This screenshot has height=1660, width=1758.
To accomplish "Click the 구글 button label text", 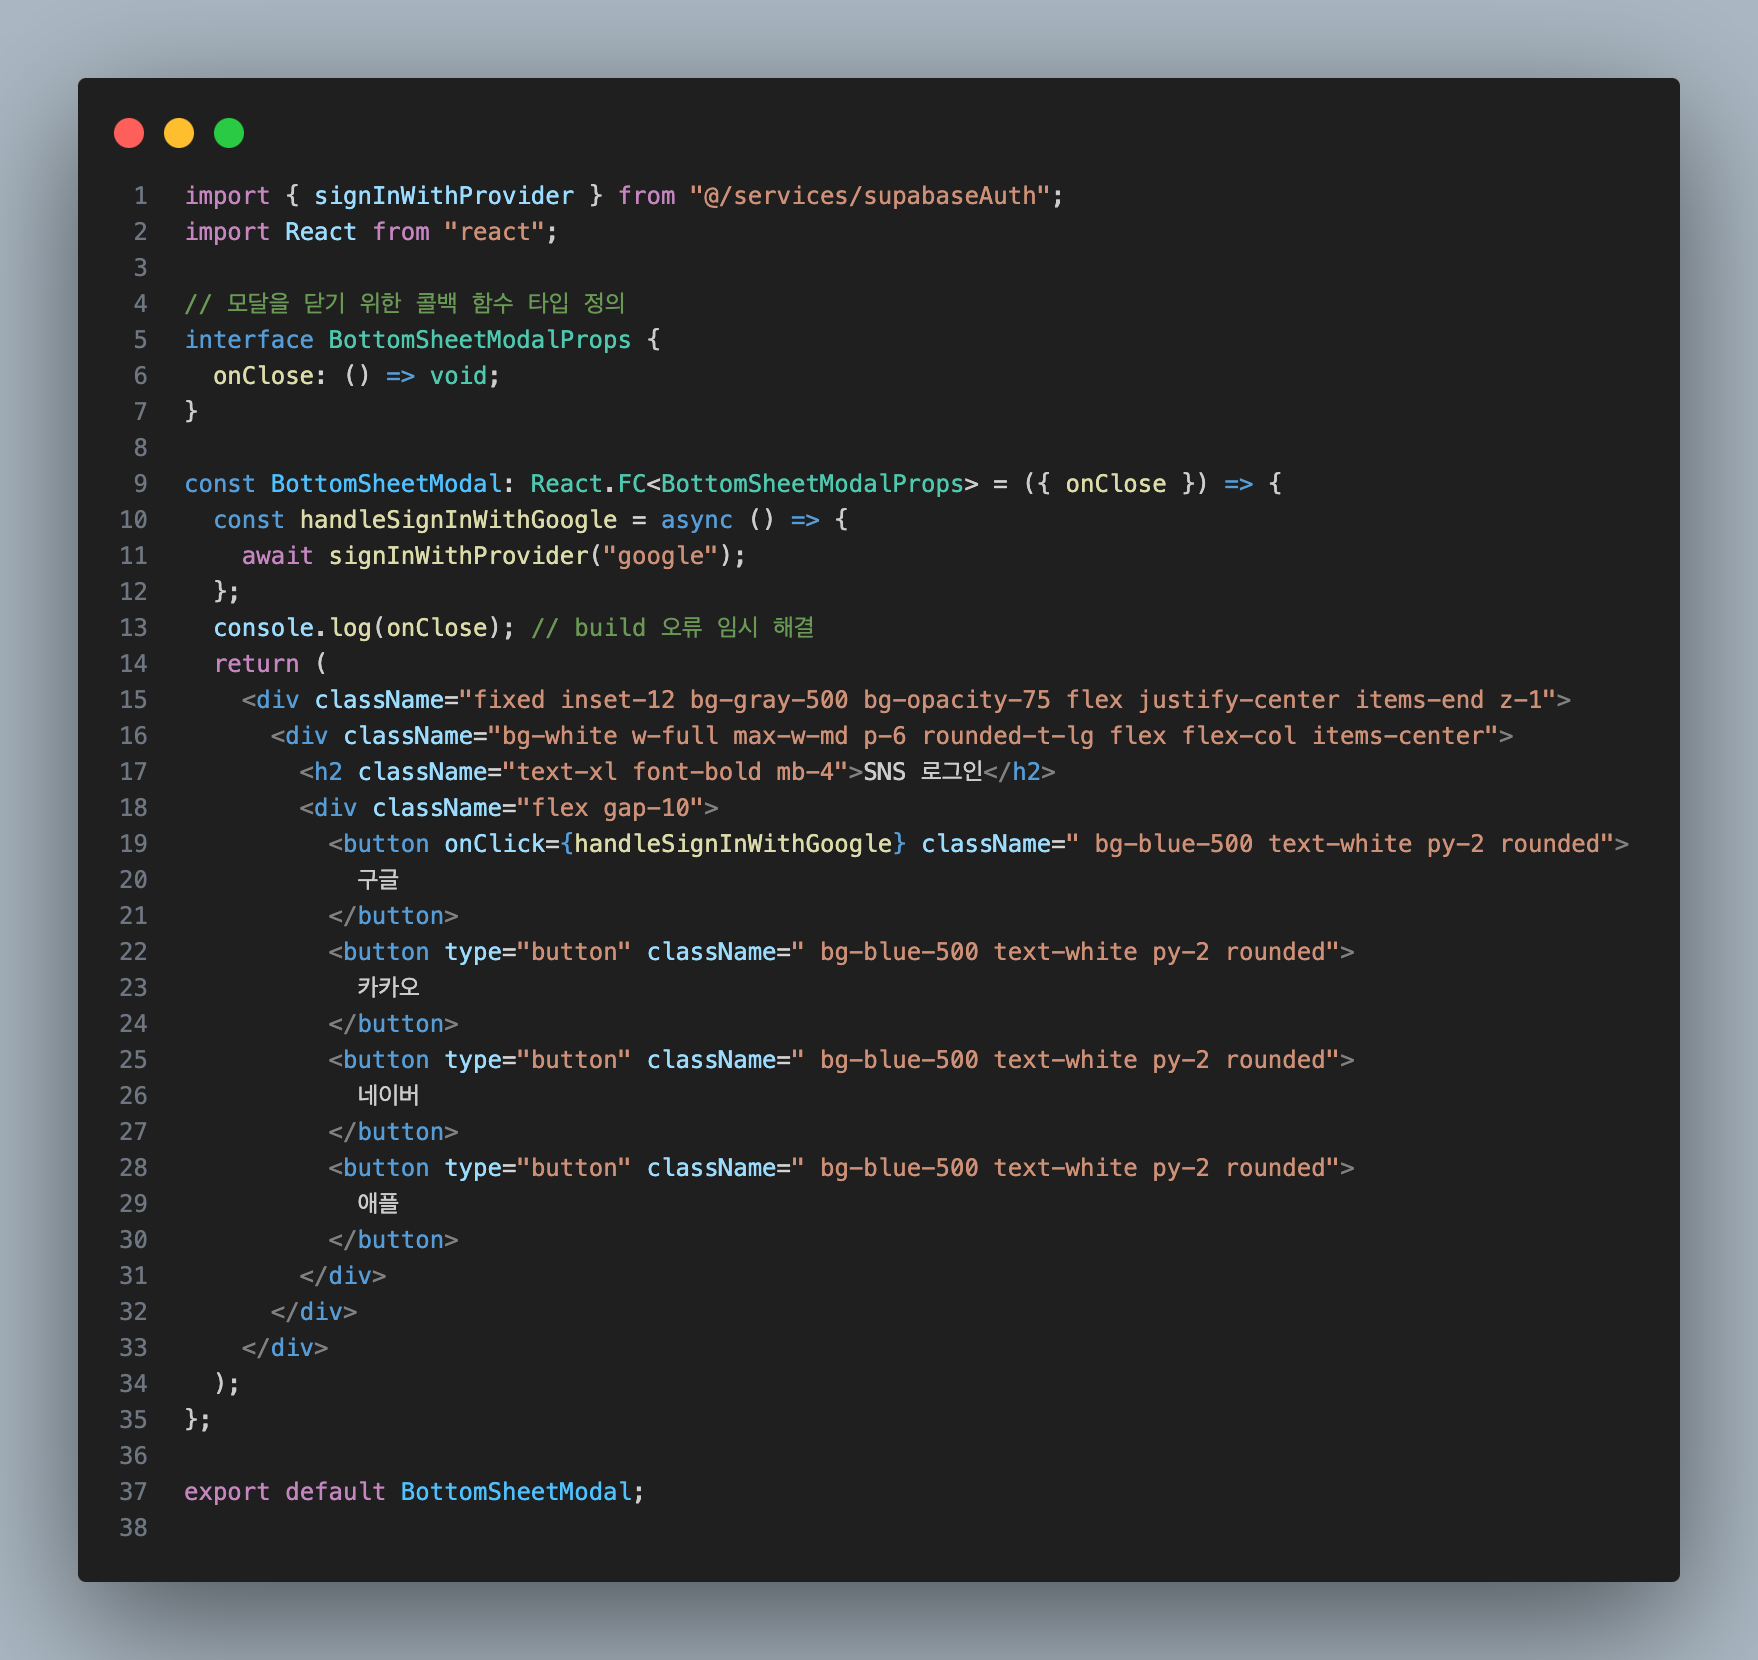I will coord(378,880).
